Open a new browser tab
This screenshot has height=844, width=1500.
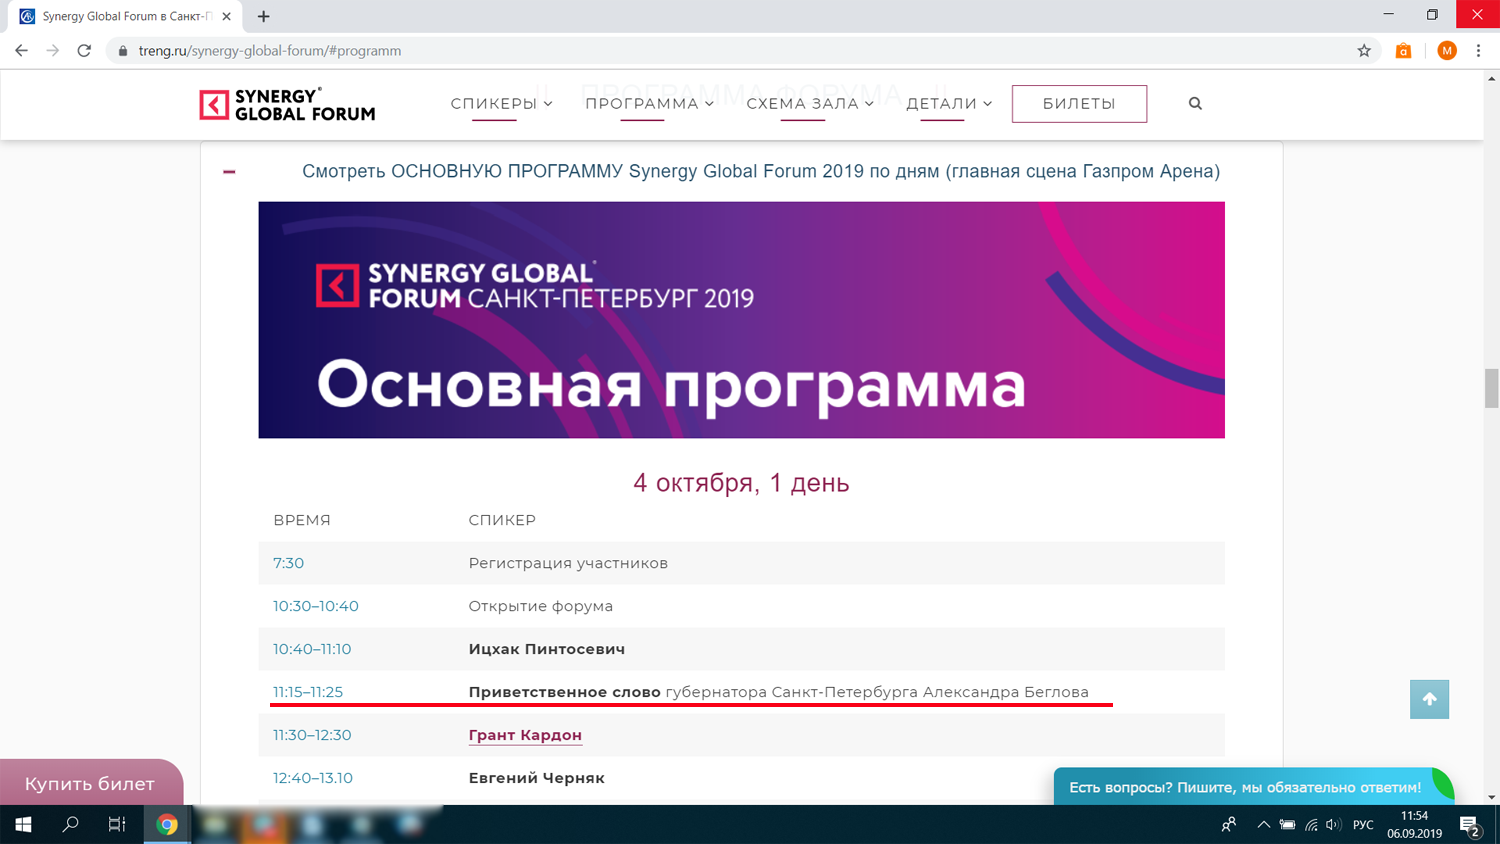pos(263,16)
